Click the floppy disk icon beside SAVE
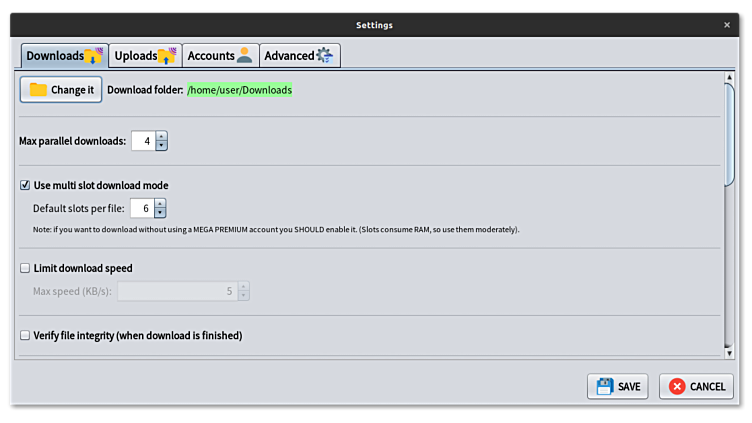This screenshot has height=423, width=752. [604, 386]
